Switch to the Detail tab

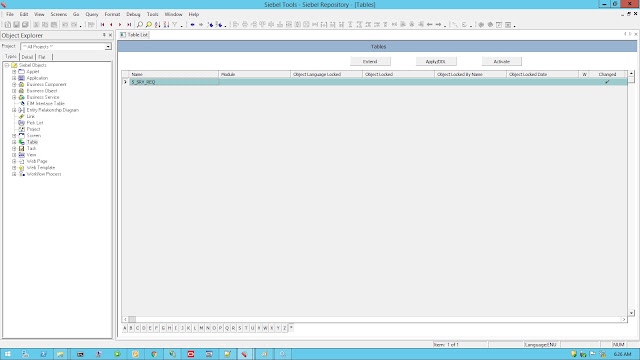coord(27,57)
